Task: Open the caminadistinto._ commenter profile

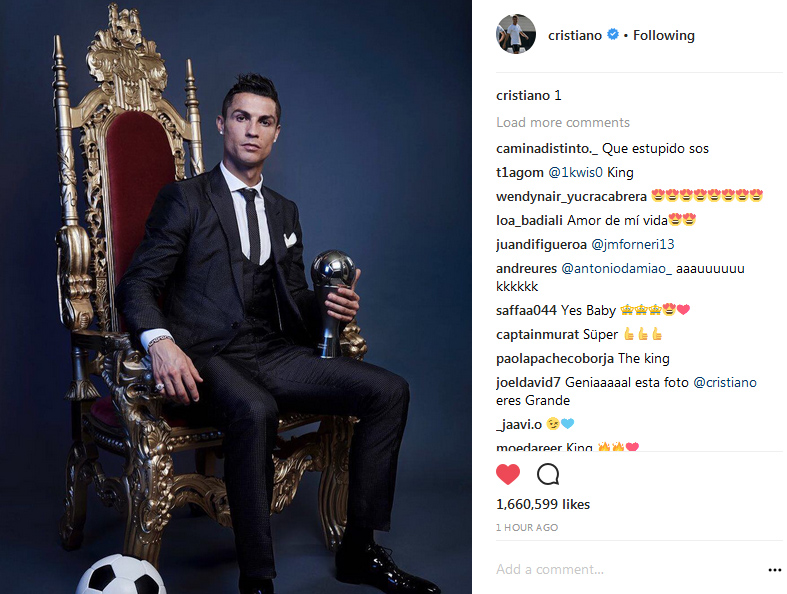Action: (547, 149)
